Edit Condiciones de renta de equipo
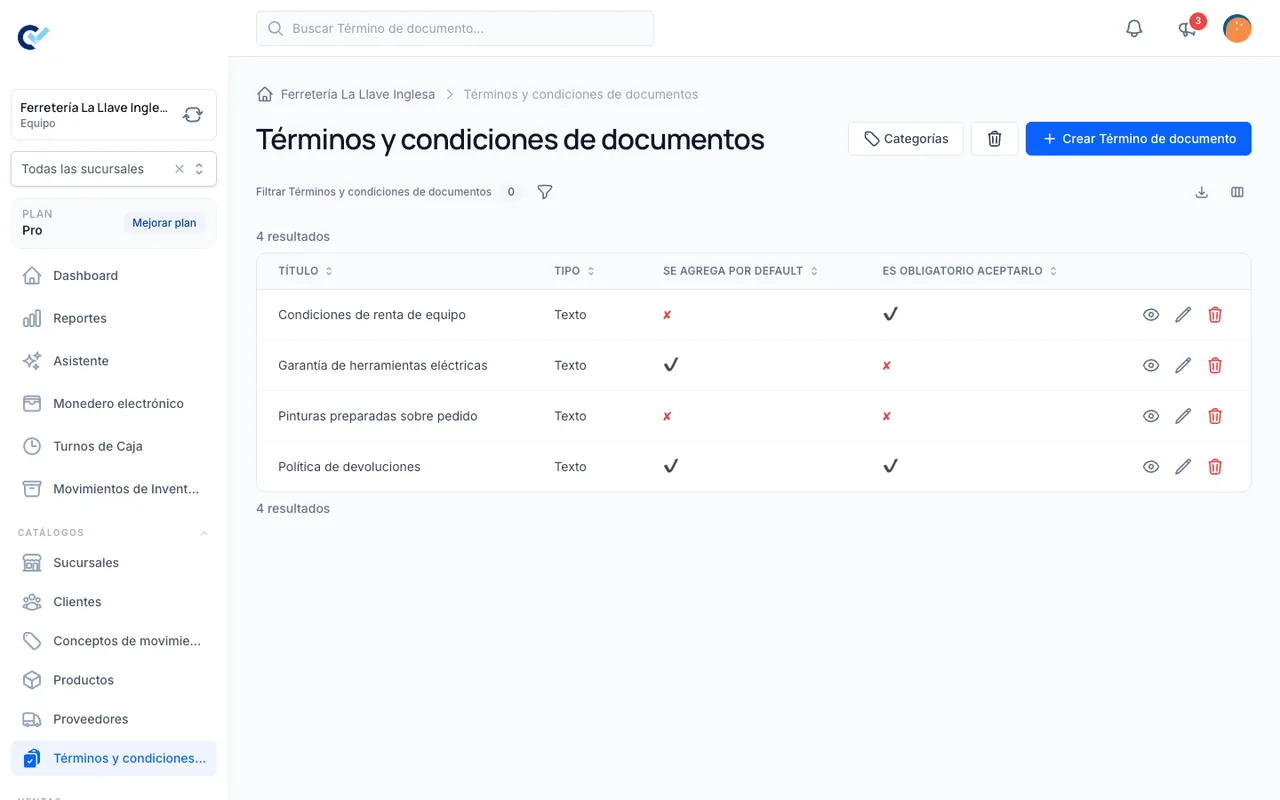 [x=1183, y=315]
